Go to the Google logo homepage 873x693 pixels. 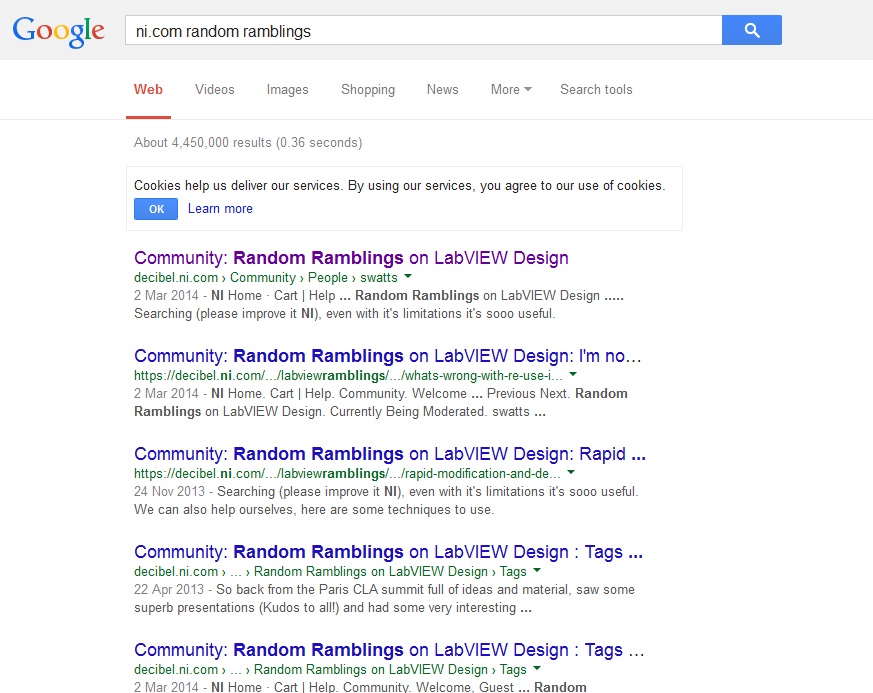click(58, 31)
